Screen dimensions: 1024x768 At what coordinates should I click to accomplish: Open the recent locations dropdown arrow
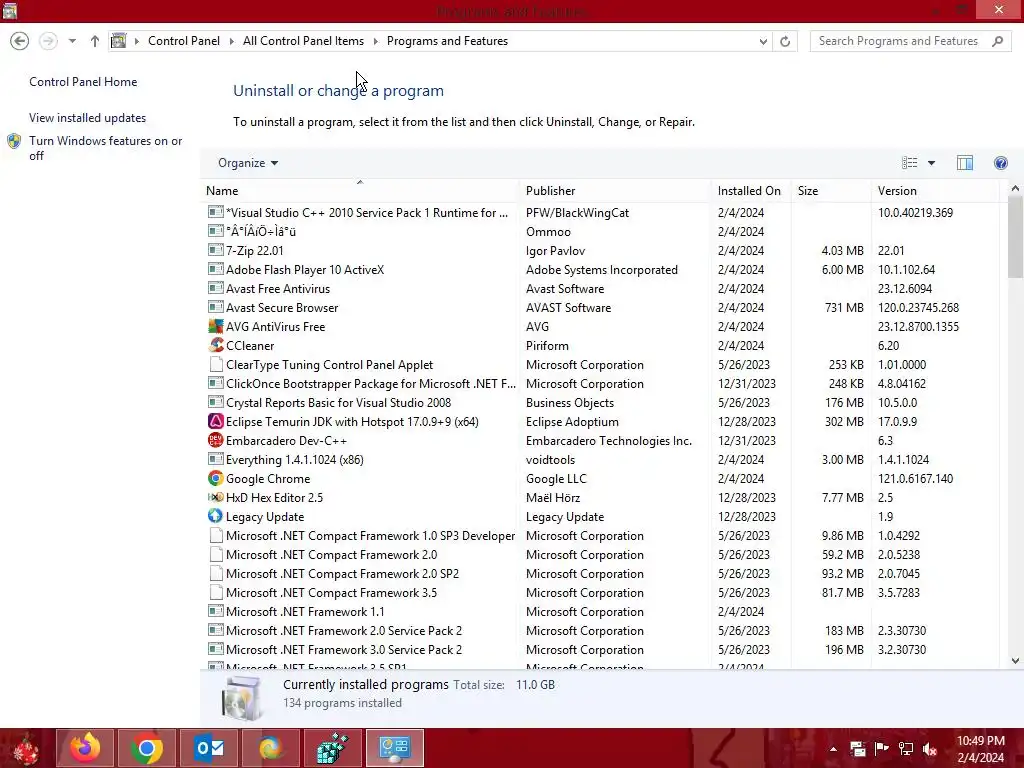pyautogui.click(x=72, y=41)
